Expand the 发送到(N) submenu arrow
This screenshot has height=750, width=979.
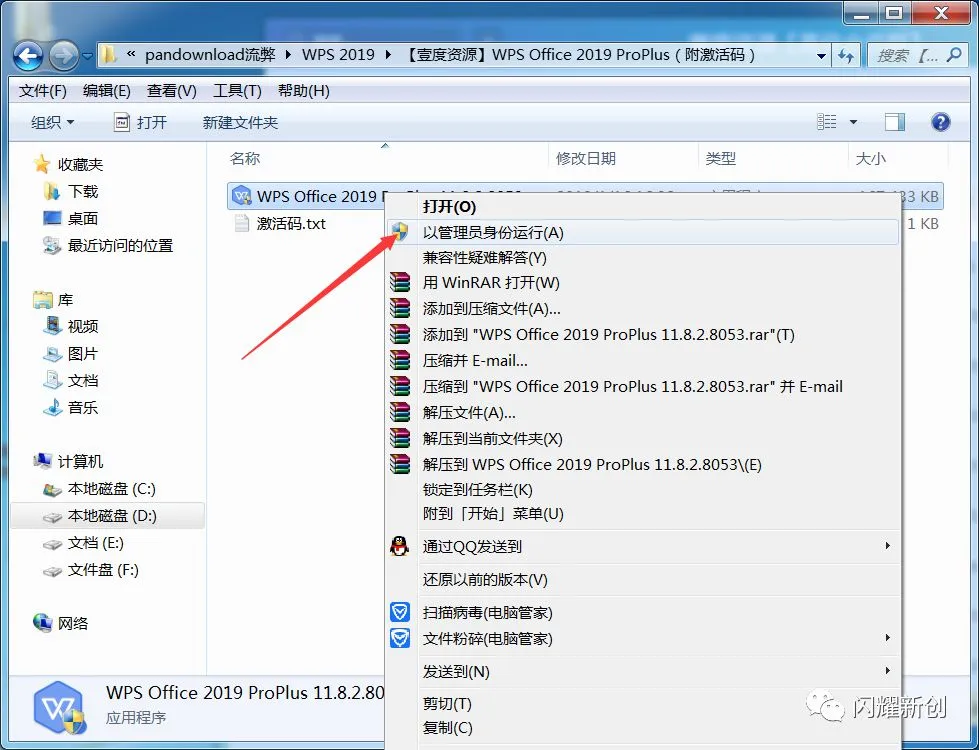pos(887,671)
